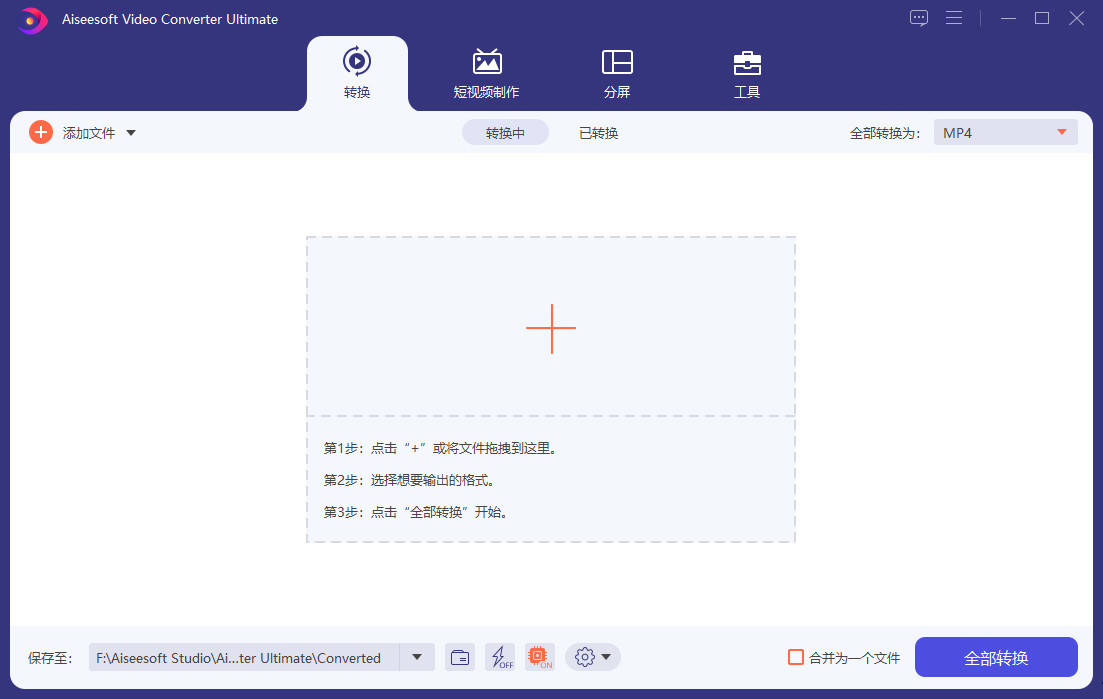View the 已转换 converted list
Screen dimensions: 1103x699
(597, 131)
